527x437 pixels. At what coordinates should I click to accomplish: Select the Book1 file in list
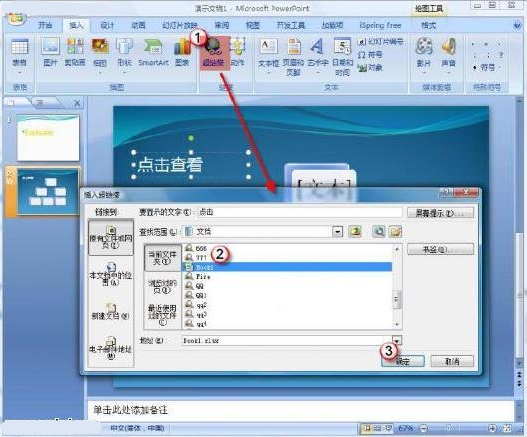[x=287, y=267]
